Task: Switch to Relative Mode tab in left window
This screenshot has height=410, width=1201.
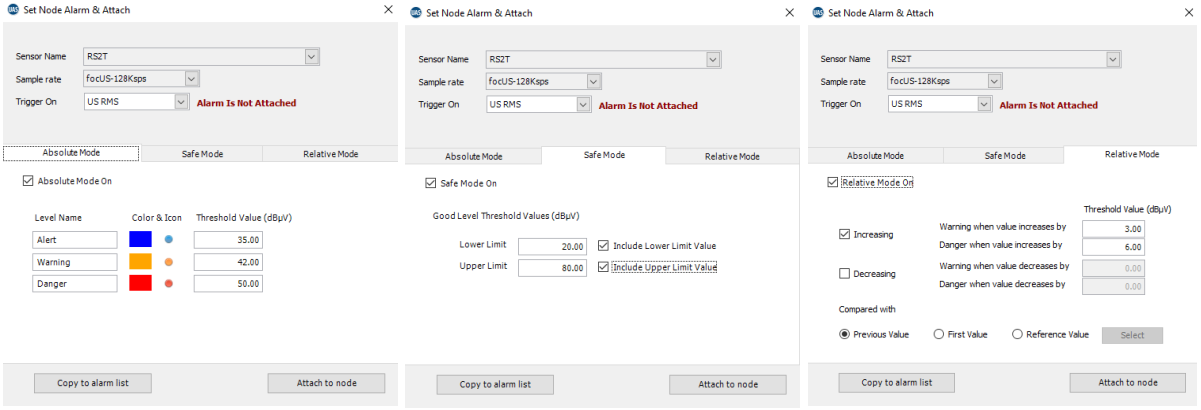Action: tap(330, 154)
